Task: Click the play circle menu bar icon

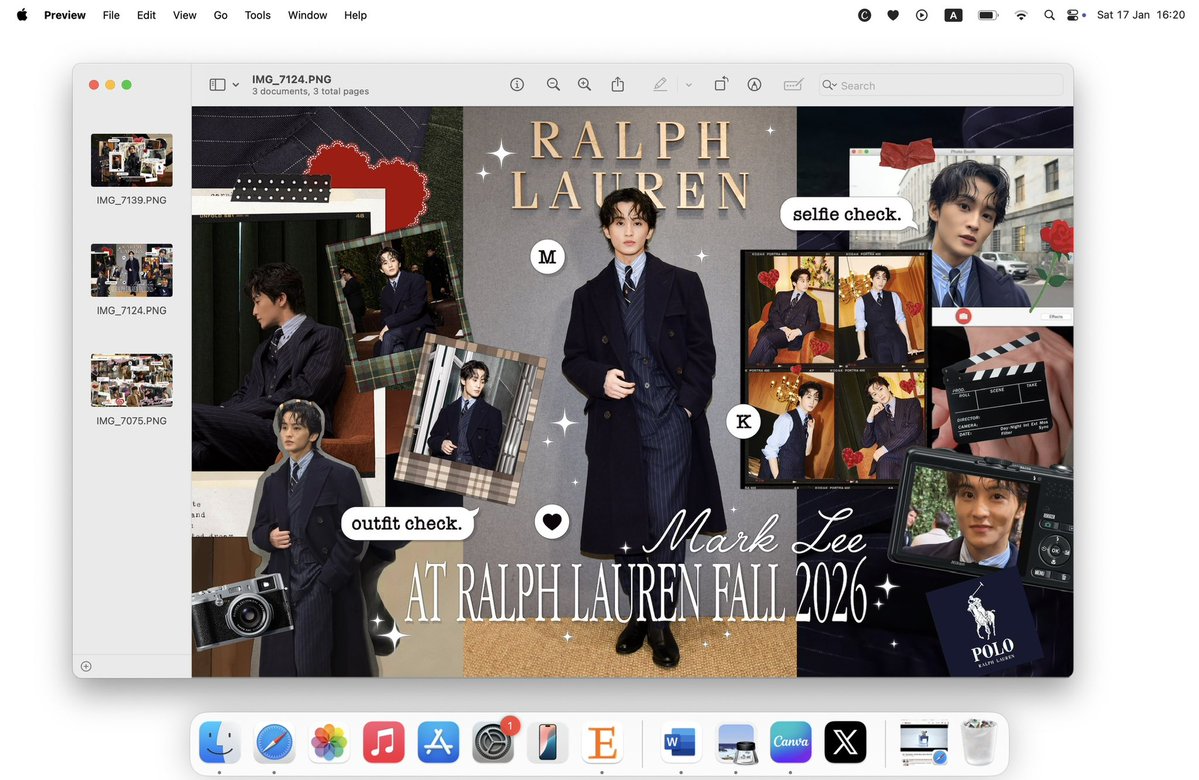Action: tap(921, 15)
